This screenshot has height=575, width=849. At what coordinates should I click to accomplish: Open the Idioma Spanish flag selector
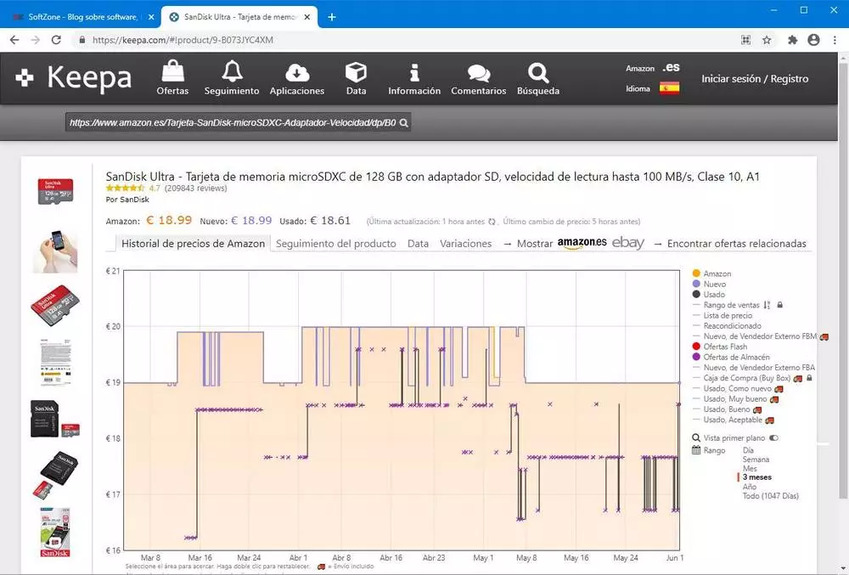(669, 88)
